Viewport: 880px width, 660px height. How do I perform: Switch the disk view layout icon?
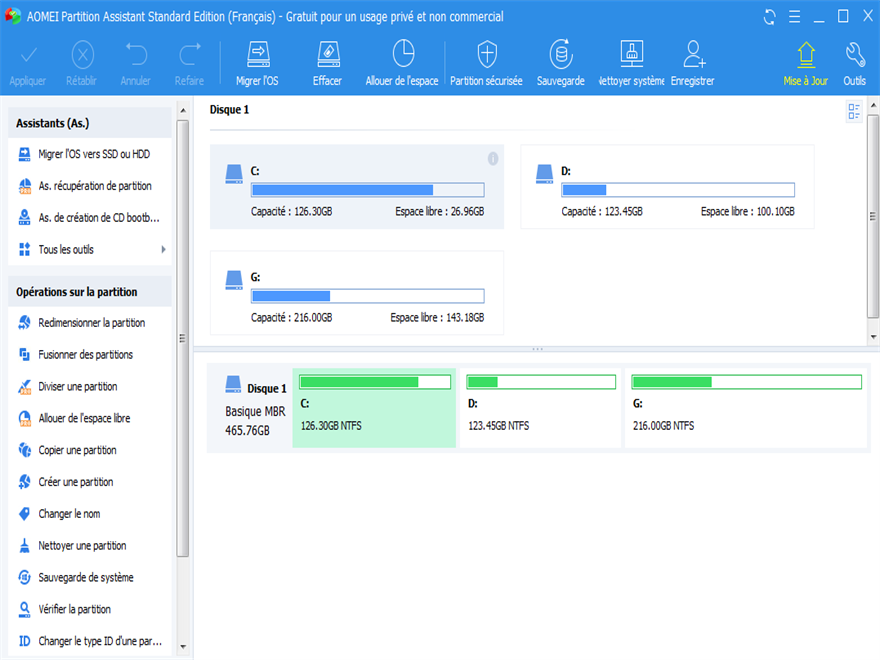[854, 111]
